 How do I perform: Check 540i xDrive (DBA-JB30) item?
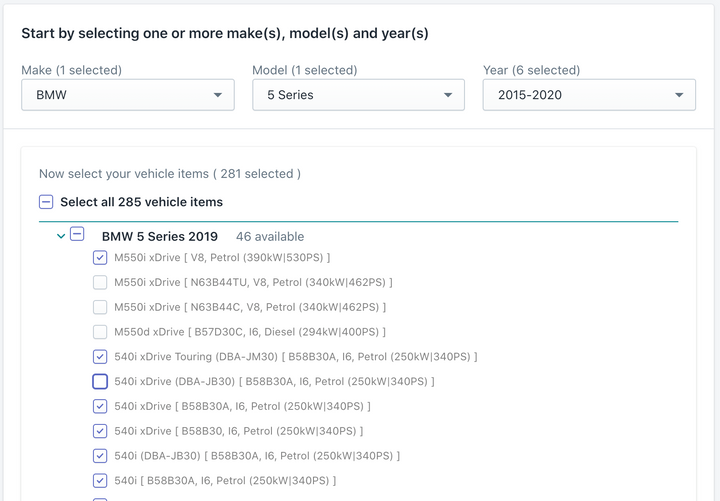[100, 382]
